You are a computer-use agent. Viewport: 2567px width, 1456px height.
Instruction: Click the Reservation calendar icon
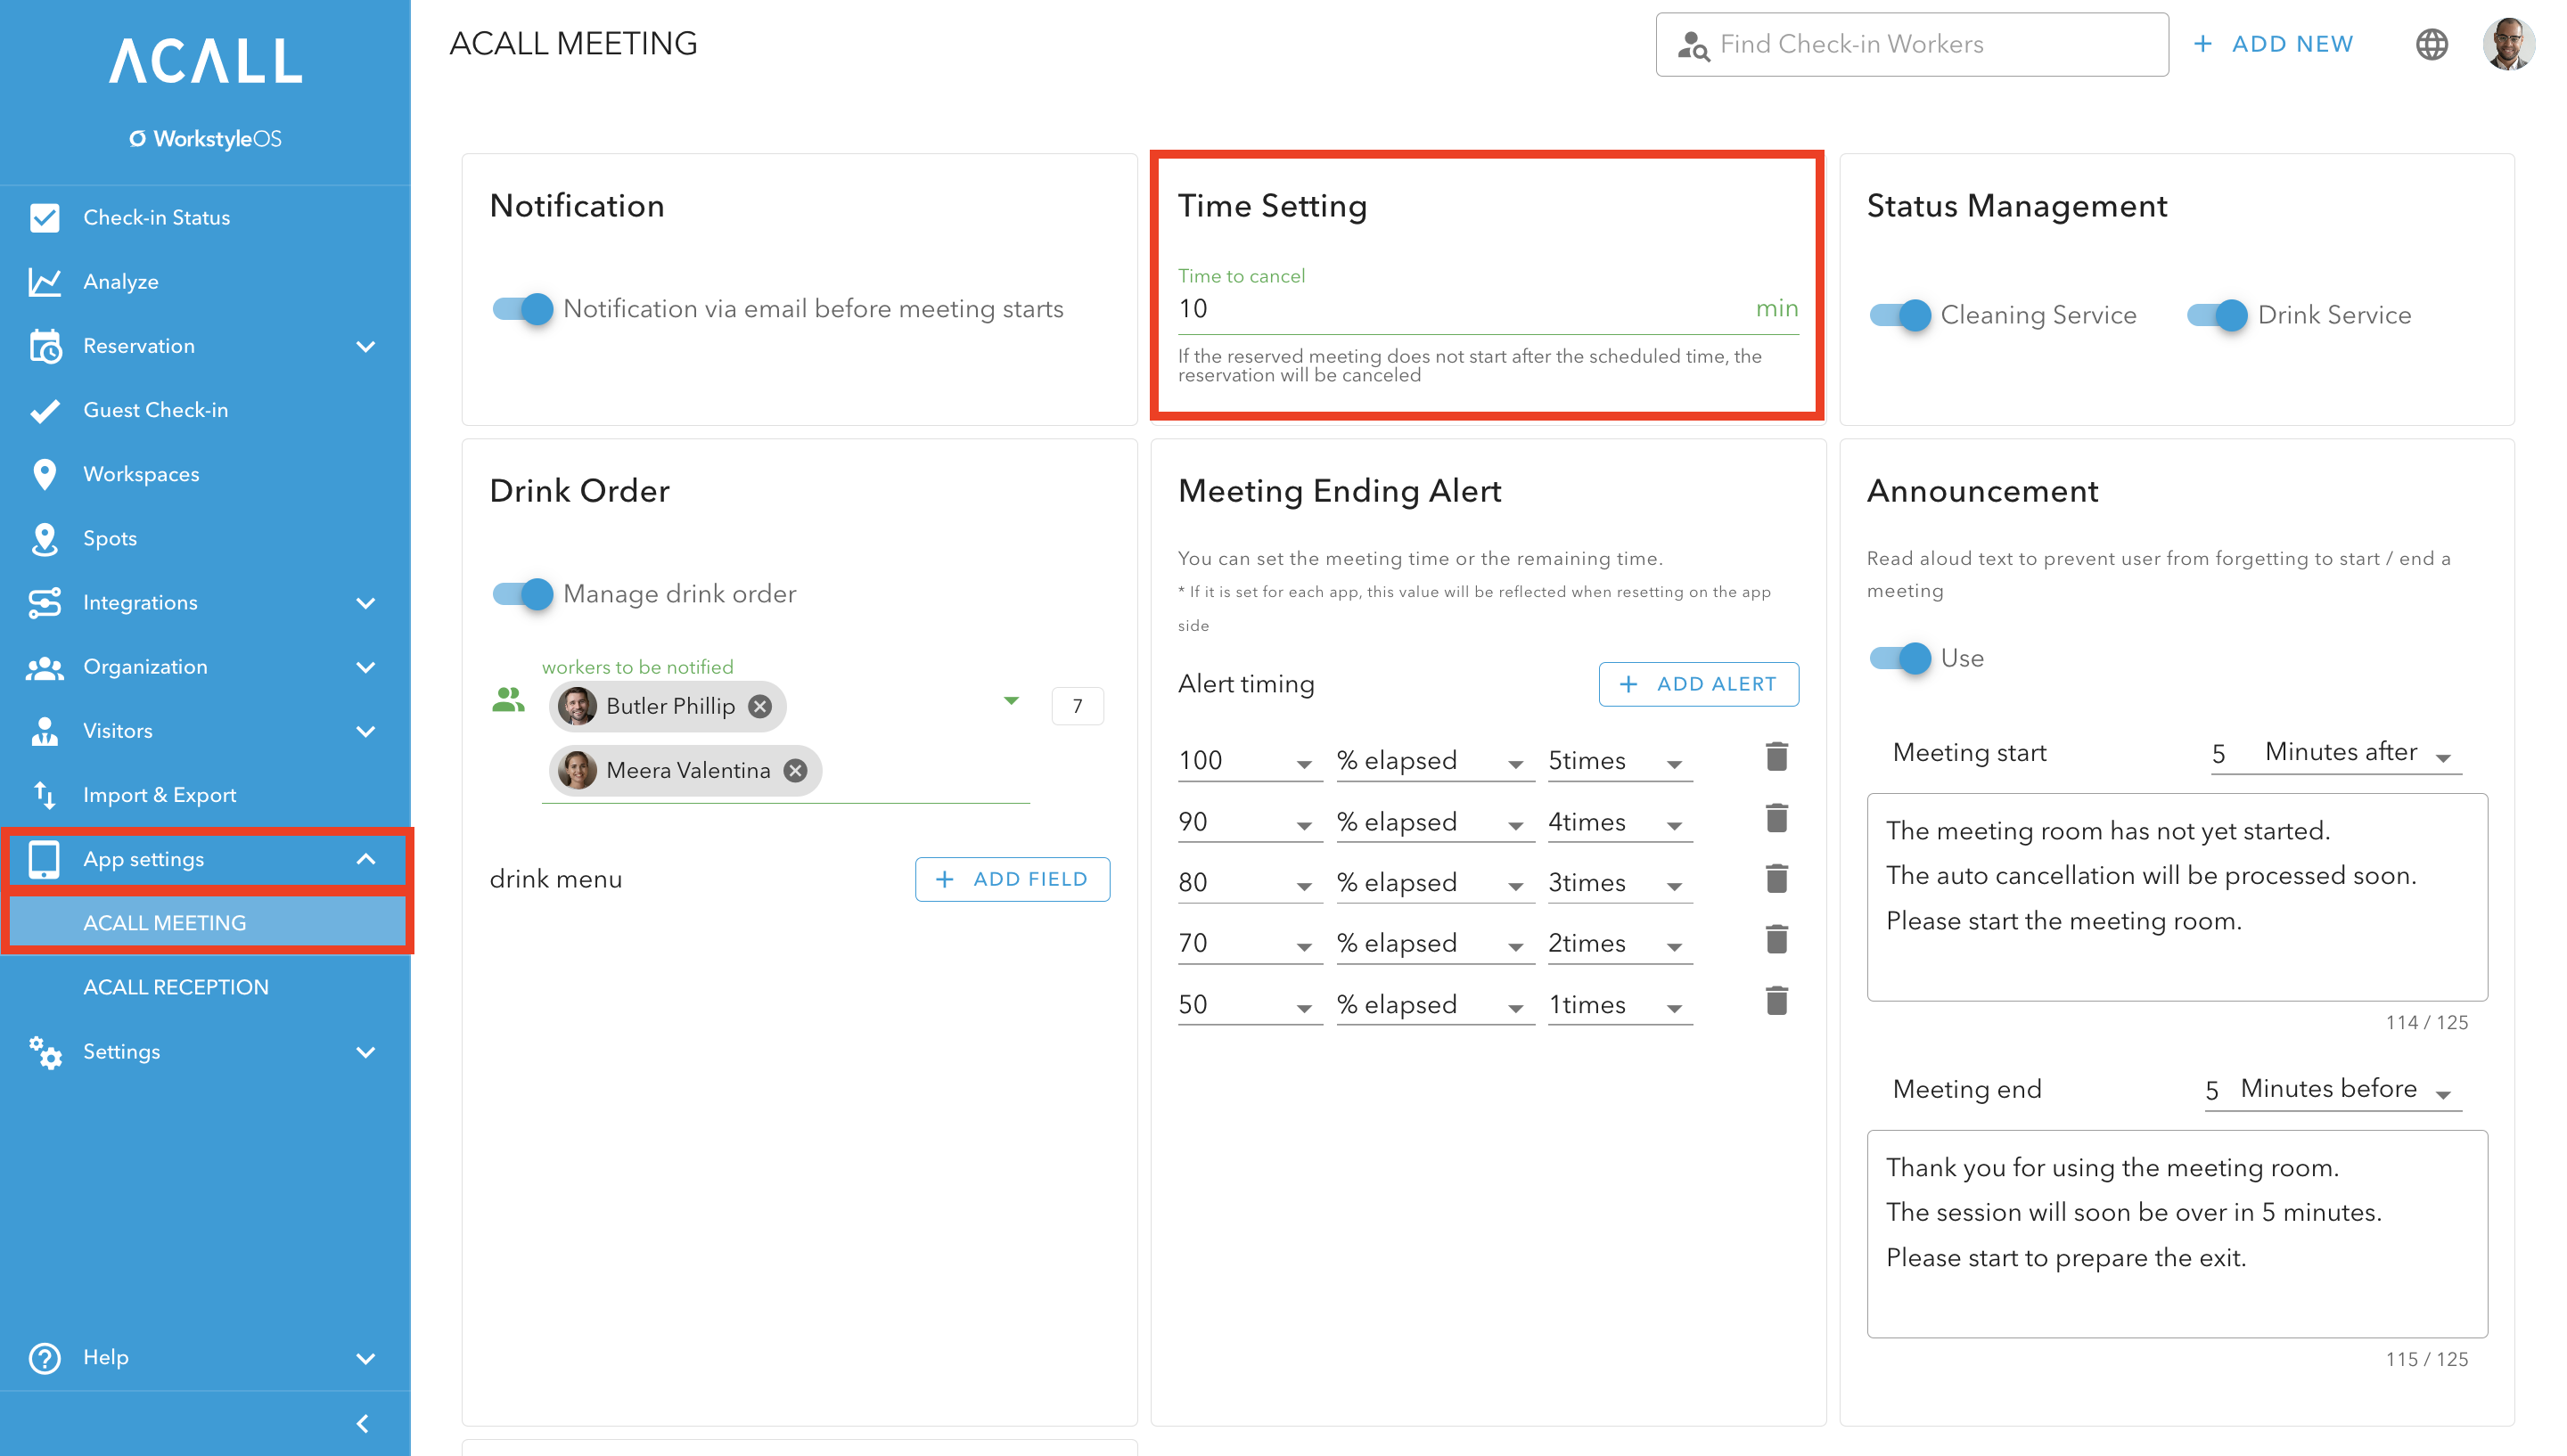coord(45,346)
